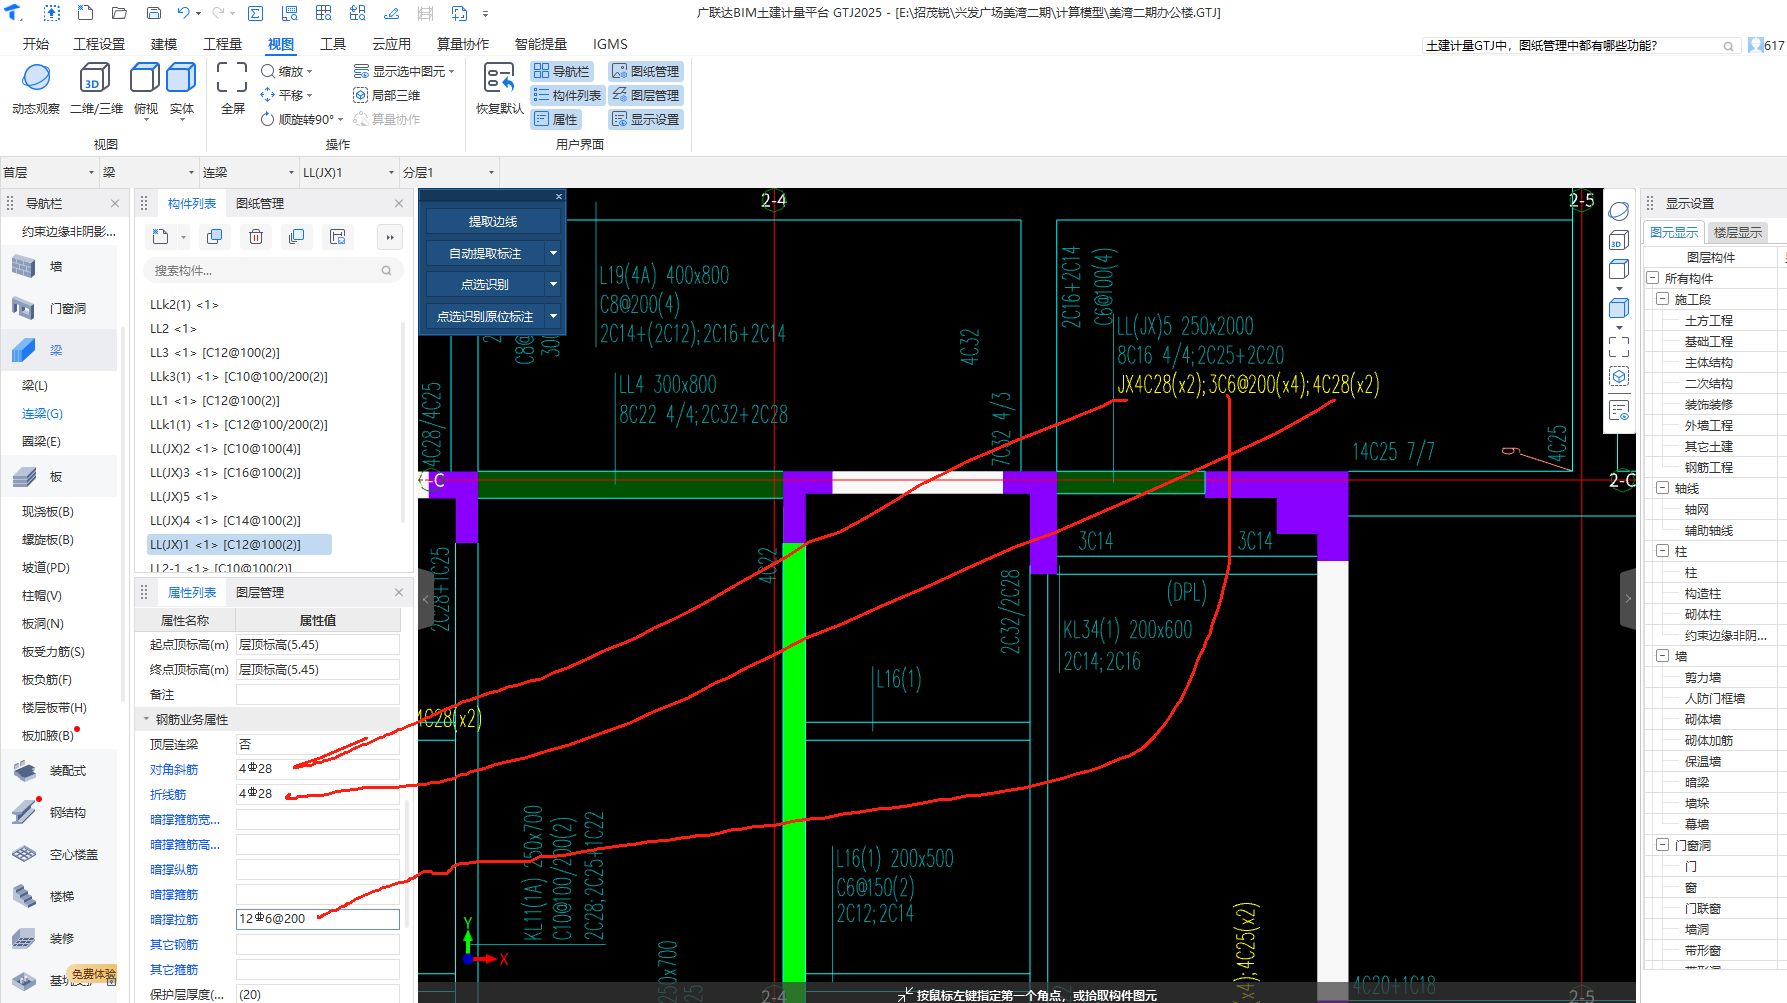Viewport: 1787px width, 1003px height.
Task: Click the 恢复默认 restore default layout icon
Action: tap(499, 78)
